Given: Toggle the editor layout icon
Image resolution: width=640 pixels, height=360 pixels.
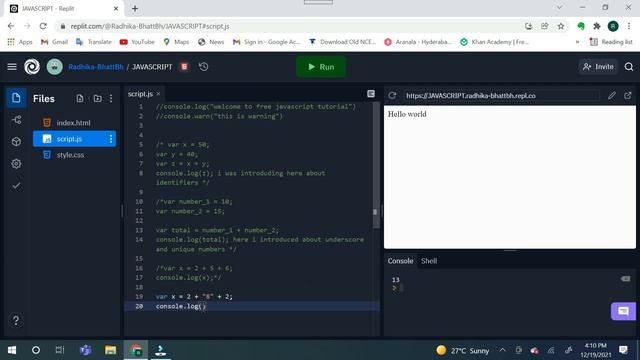Looking at the screenshot, I should tap(371, 94).
